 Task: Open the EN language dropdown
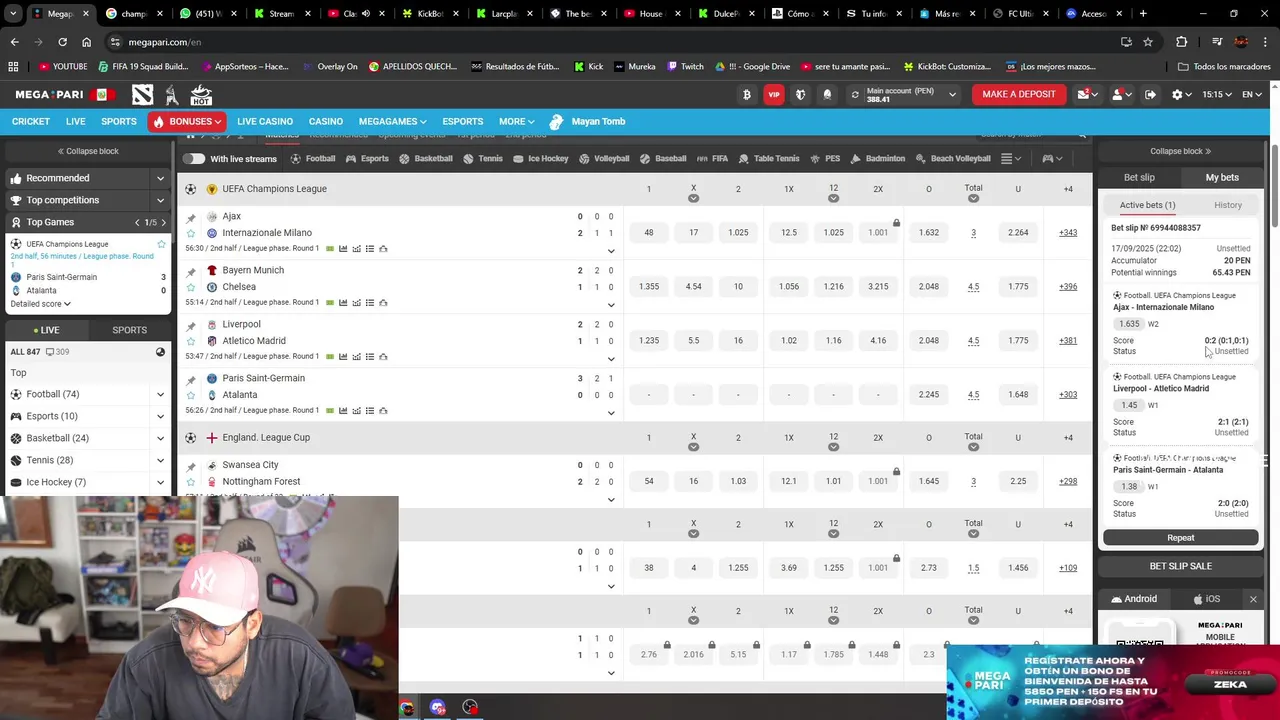1251,94
